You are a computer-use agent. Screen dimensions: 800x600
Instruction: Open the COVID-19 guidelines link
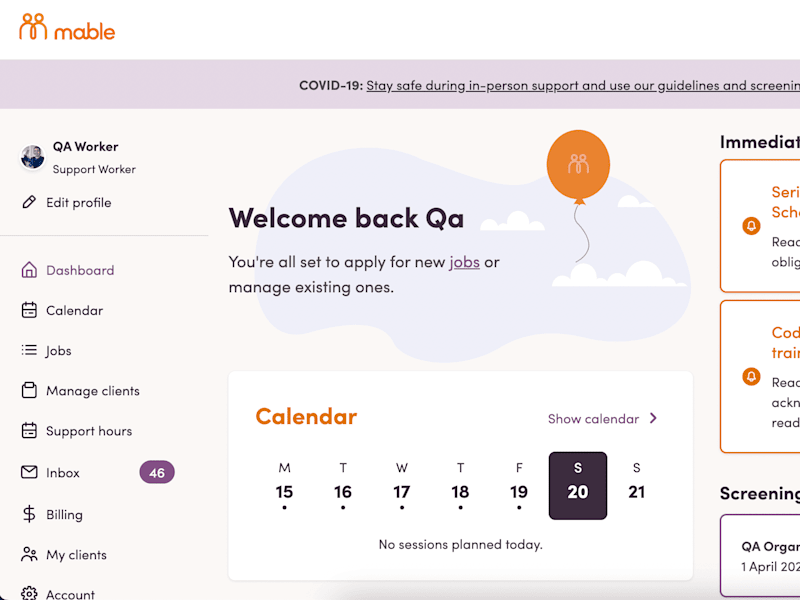tap(583, 85)
